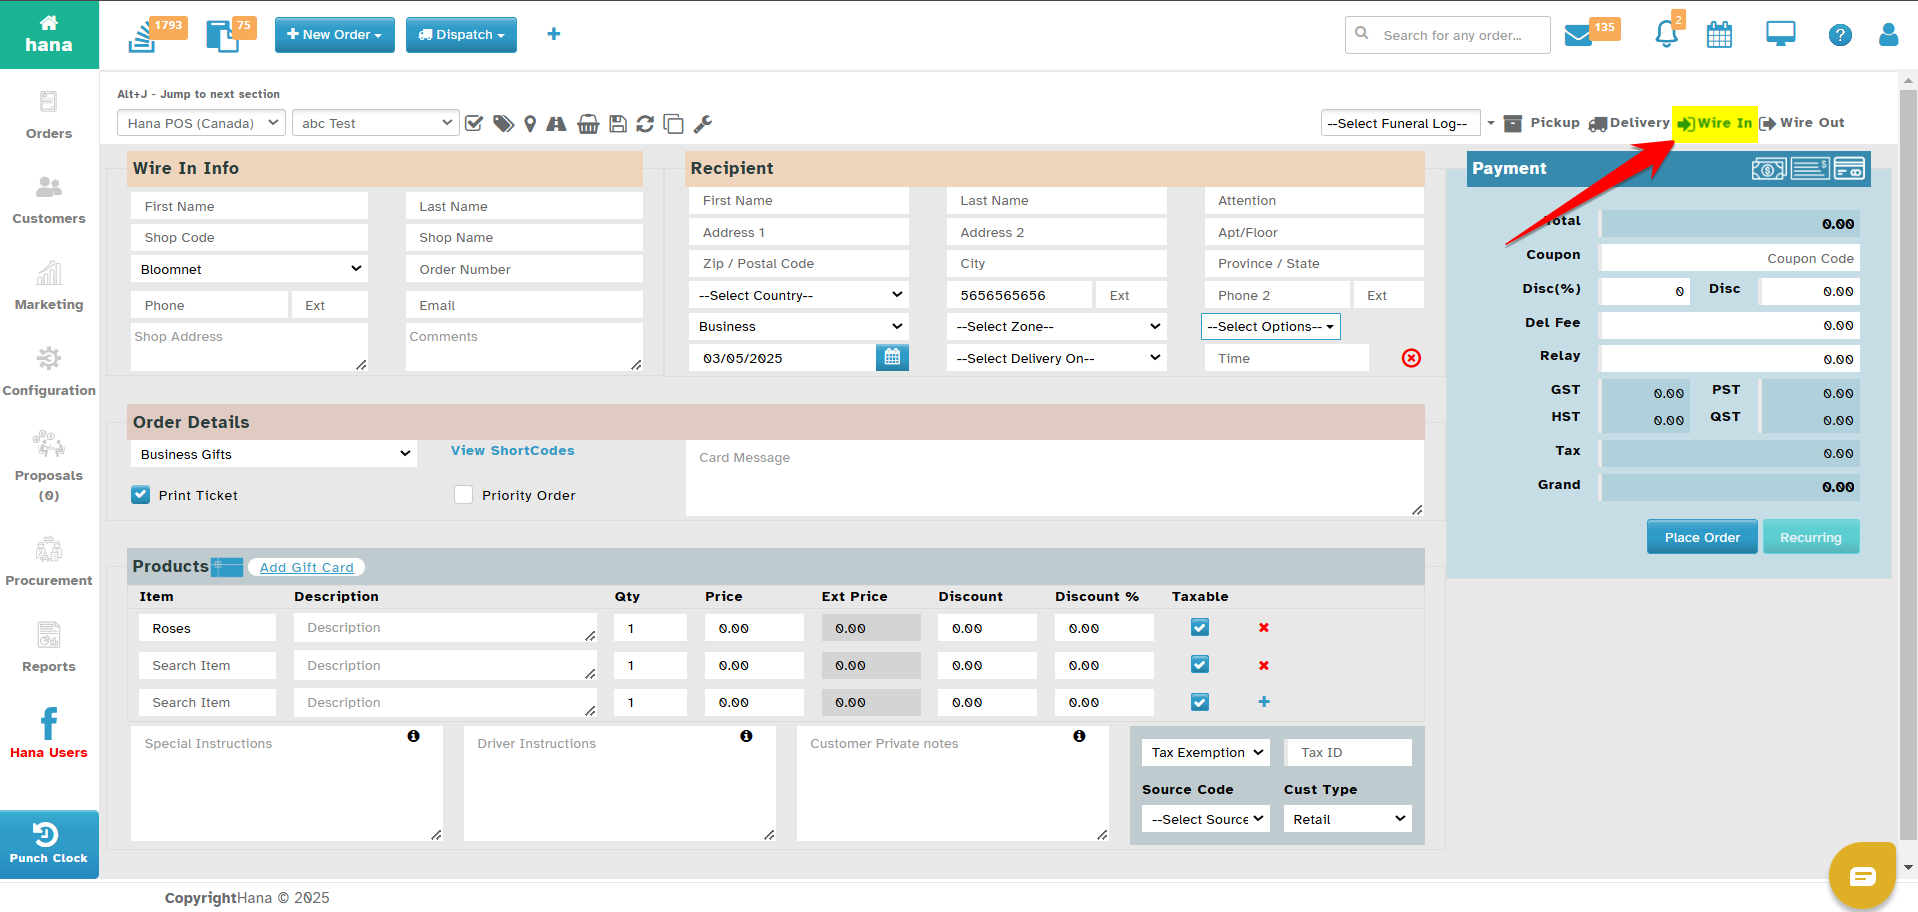The width and height of the screenshot is (1918, 912).
Task: Click the checkmark task icon in toolbar
Action: tap(475, 124)
